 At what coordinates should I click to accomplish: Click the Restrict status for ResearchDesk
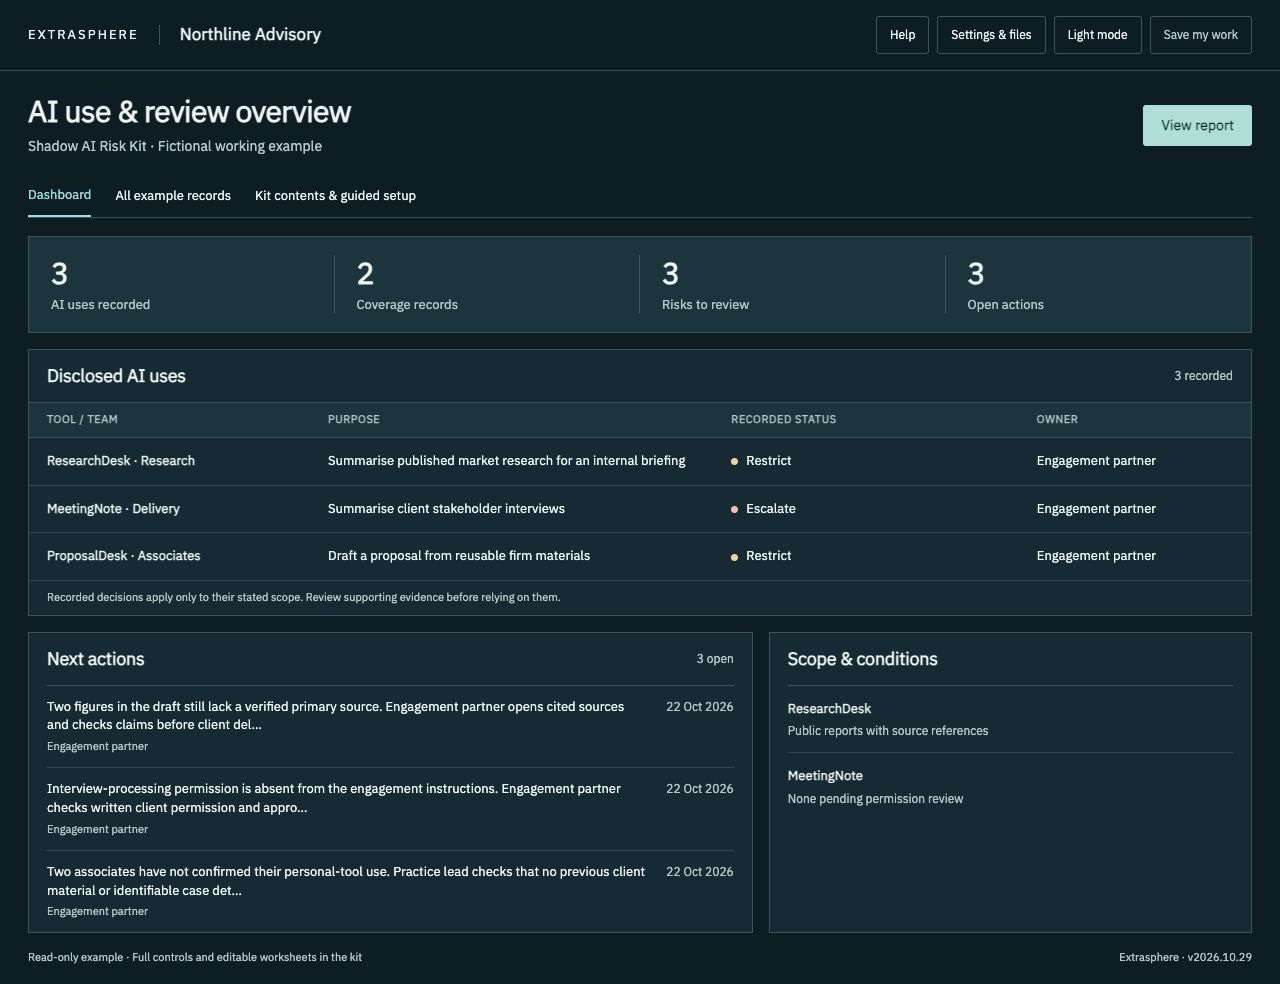coord(761,461)
